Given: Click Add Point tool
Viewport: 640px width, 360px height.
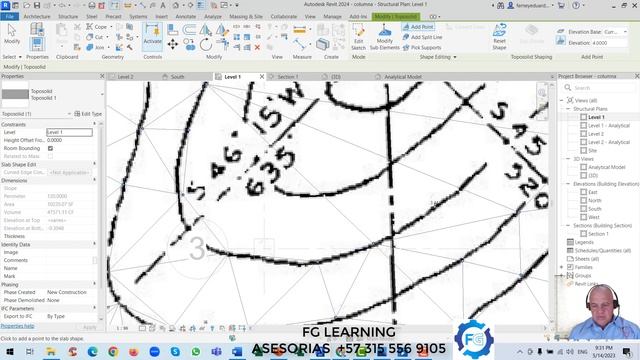Looking at the screenshot, I should tap(418, 27).
